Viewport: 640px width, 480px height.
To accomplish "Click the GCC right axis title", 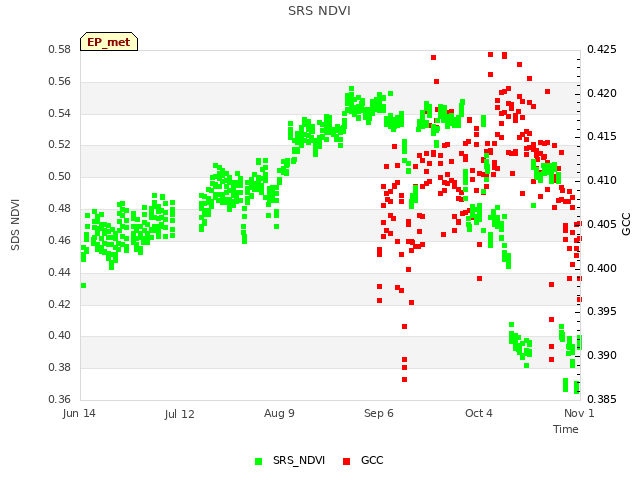I will pyautogui.click(x=626, y=224).
